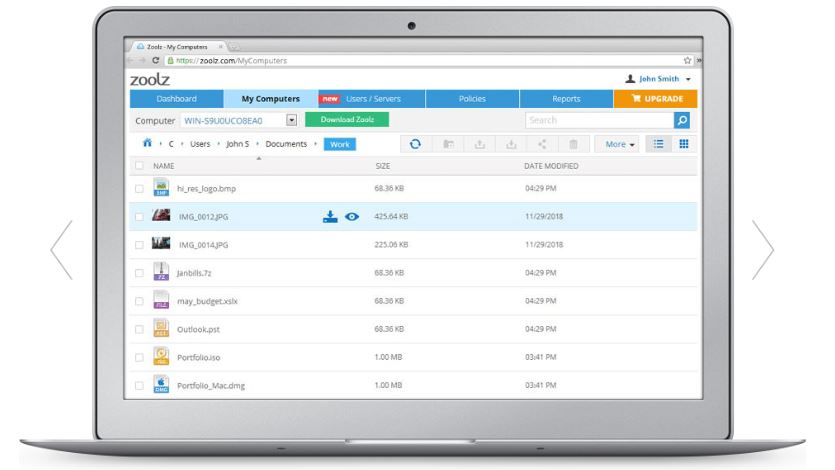835x470 pixels.
Task: Click the folder icon in the file toolbar
Action: 448,144
